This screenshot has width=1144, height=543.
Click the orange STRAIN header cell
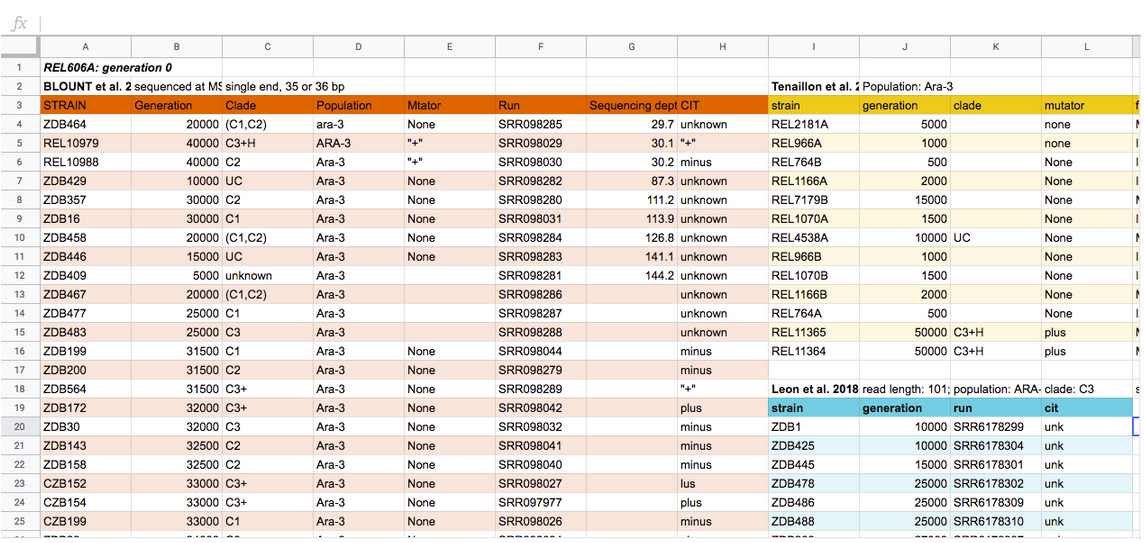(85, 105)
